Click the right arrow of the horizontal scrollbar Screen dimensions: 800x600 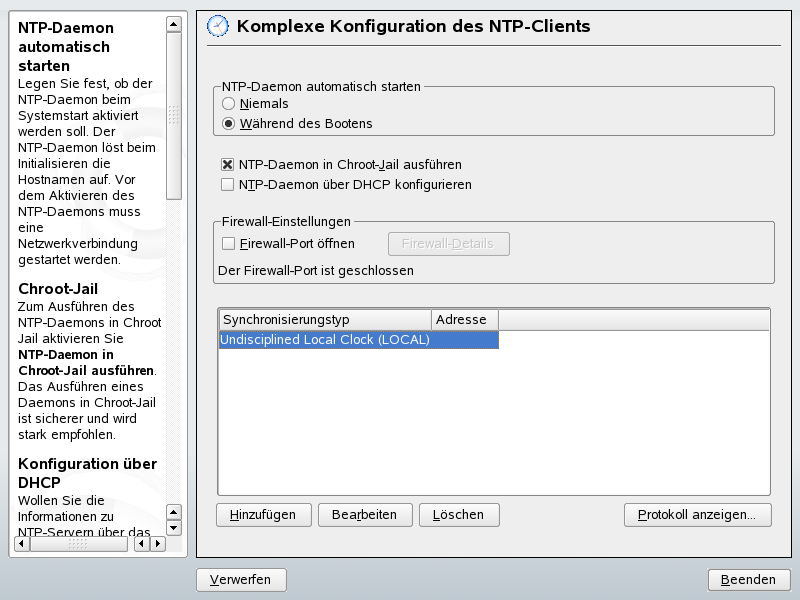(159, 543)
